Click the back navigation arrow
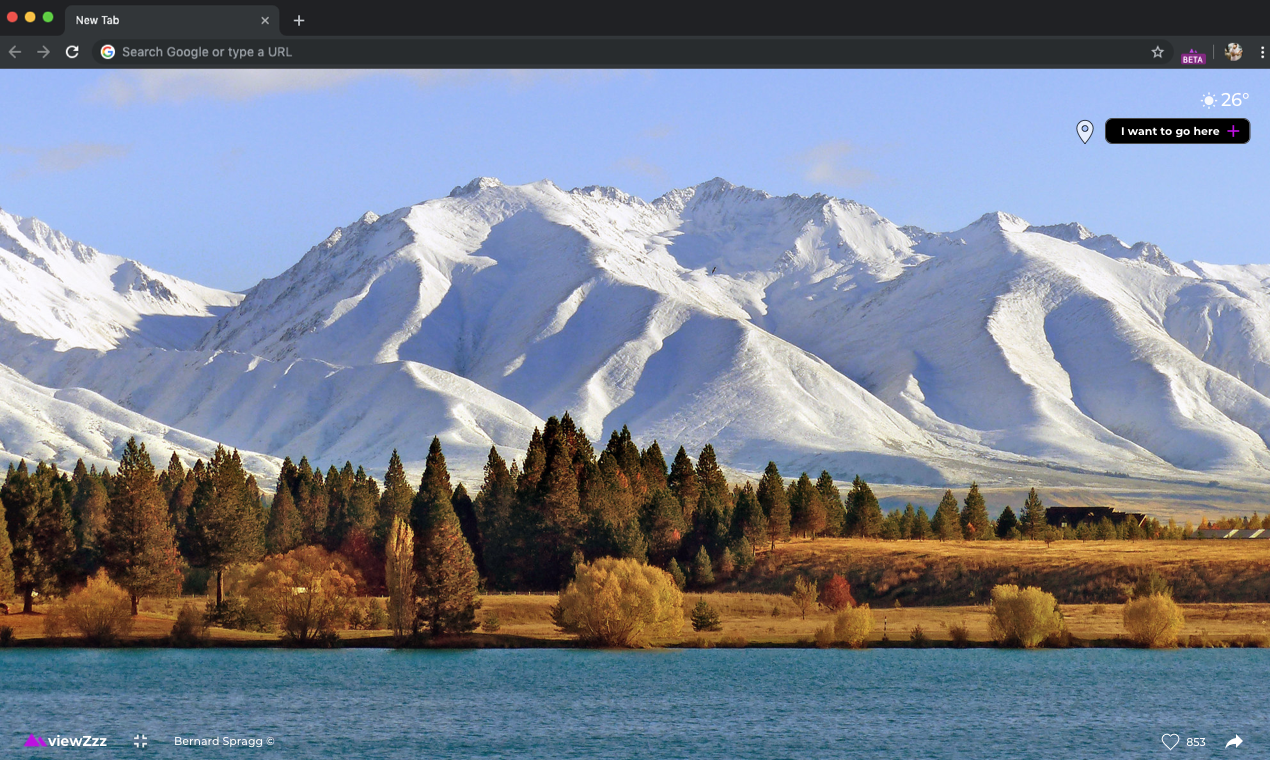This screenshot has width=1270, height=760. pyautogui.click(x=16, y=52)
